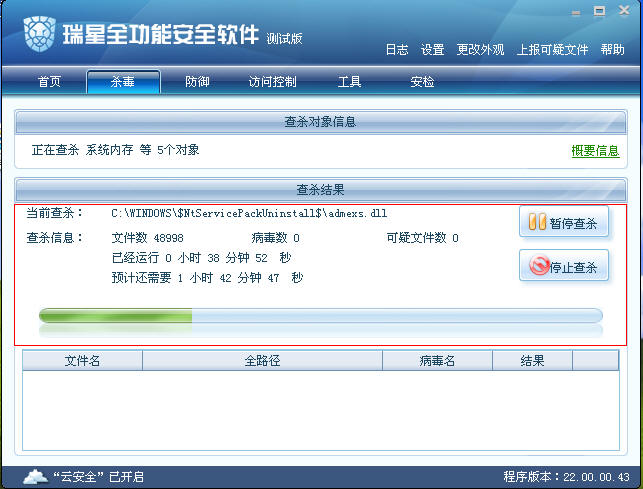Switch to the 首页 tab
The width and height of the screenshot is (643, 489).
(x=50, y=82)
